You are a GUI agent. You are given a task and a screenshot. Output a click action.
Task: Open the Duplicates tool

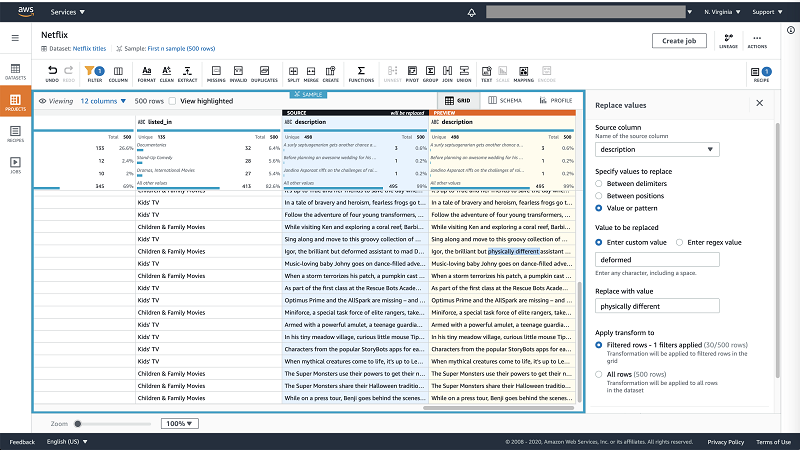click(264, 73)
